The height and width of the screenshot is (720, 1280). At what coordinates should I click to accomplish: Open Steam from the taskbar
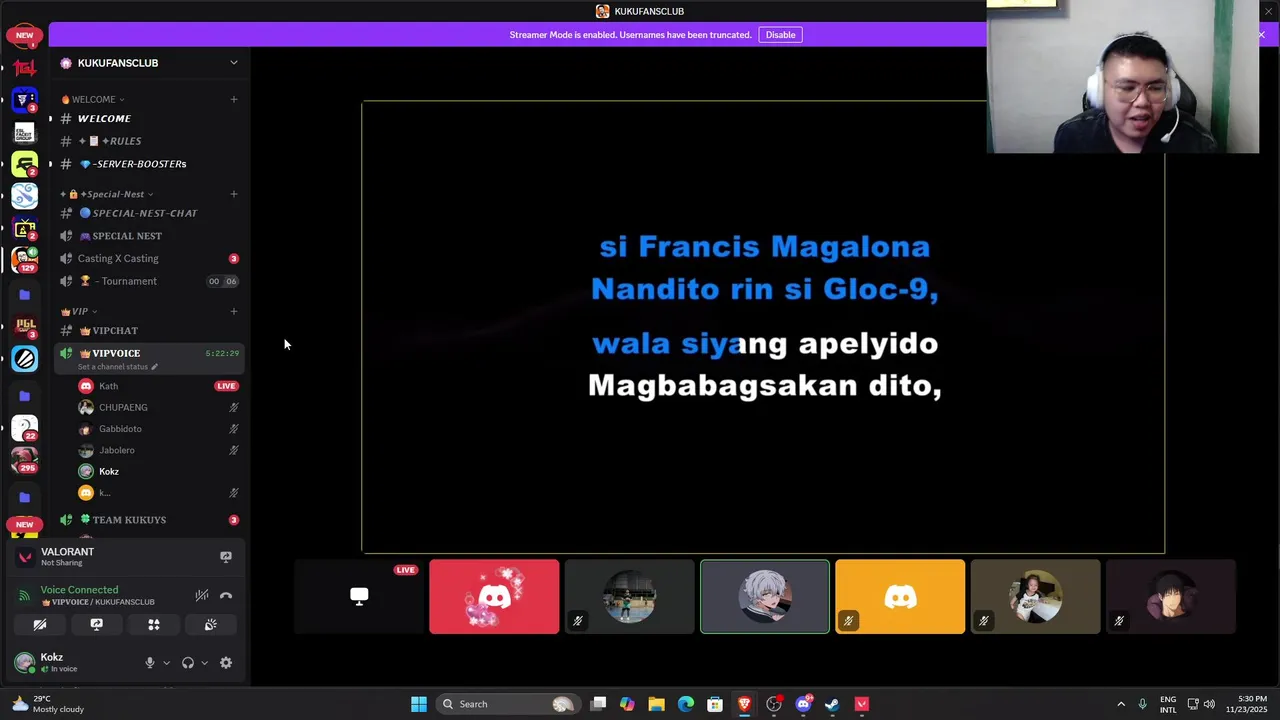click(832, 704)
